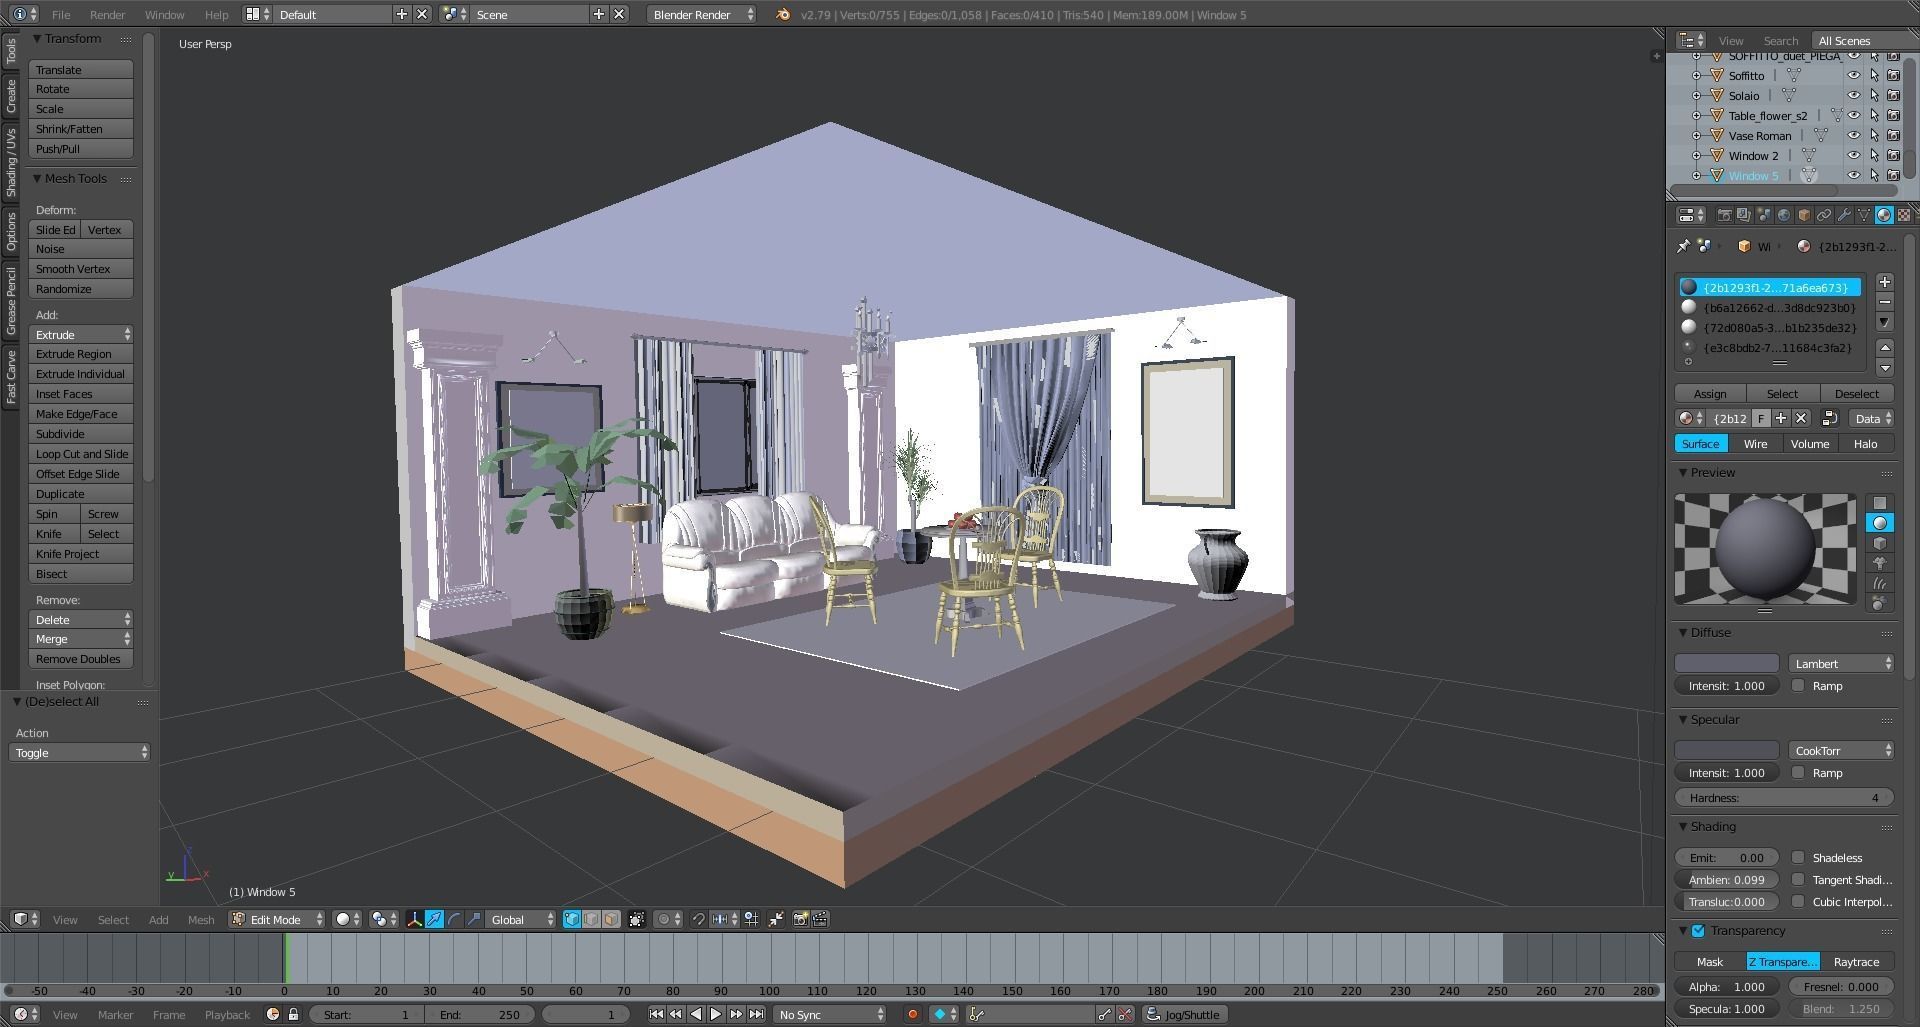Open the Toggle action dropdown

pos(79,752)
